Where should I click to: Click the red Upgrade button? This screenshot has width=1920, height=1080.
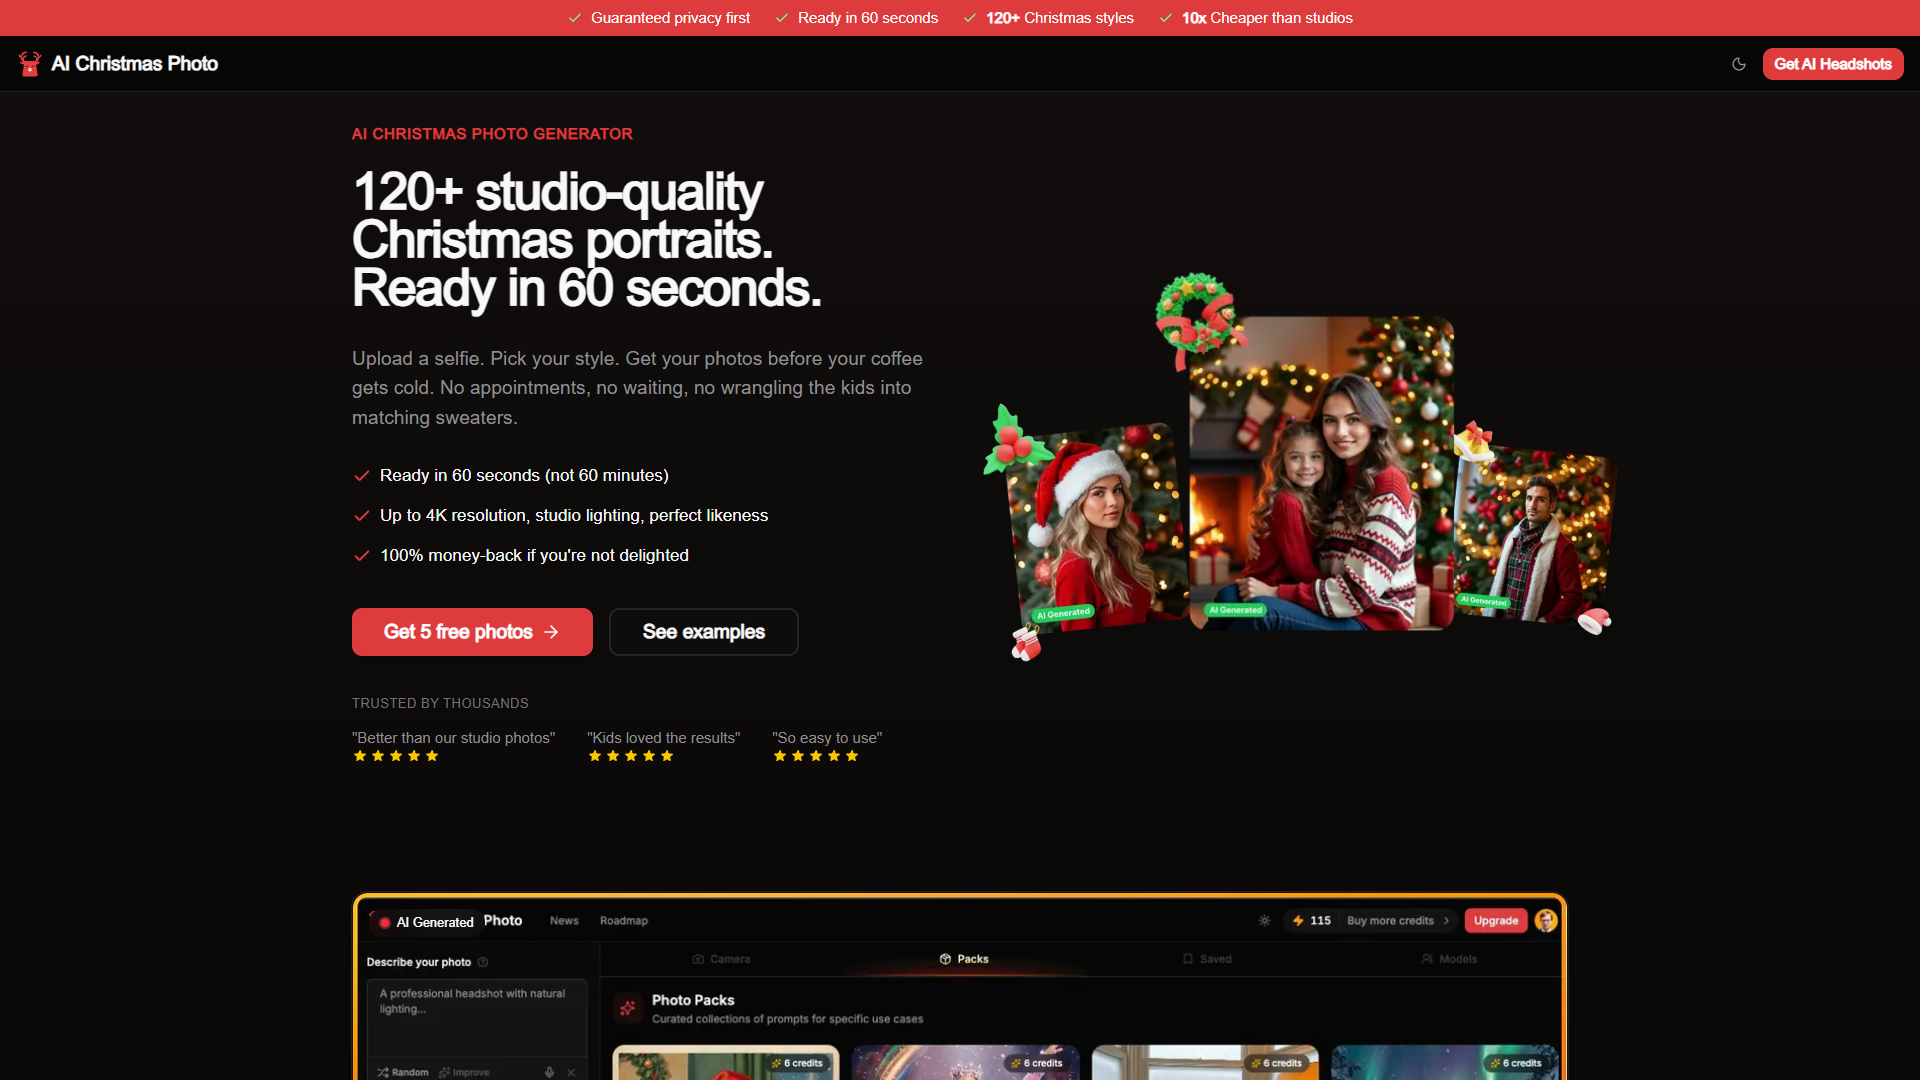click(1496, 921)
